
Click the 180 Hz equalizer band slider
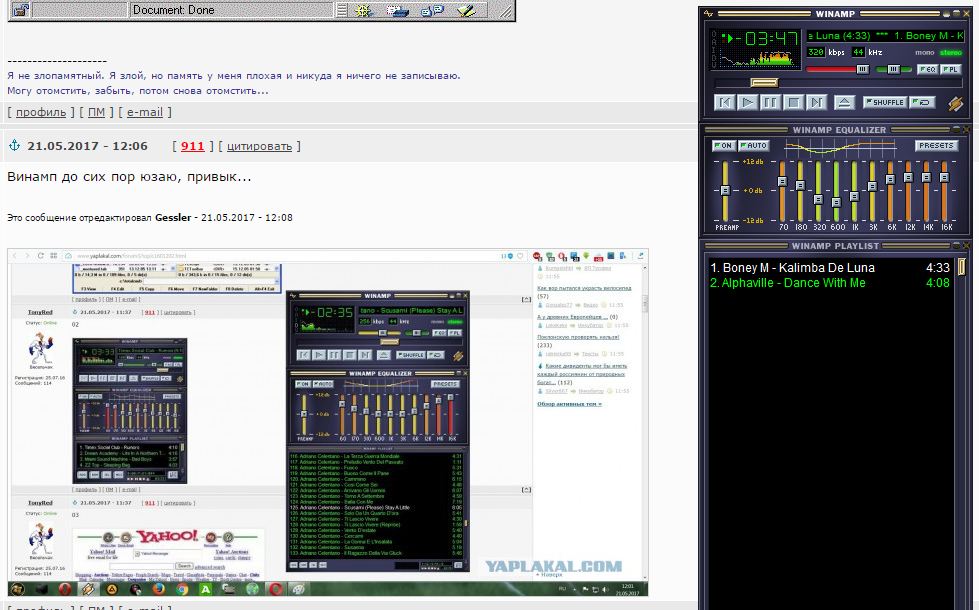click(800, 190)
